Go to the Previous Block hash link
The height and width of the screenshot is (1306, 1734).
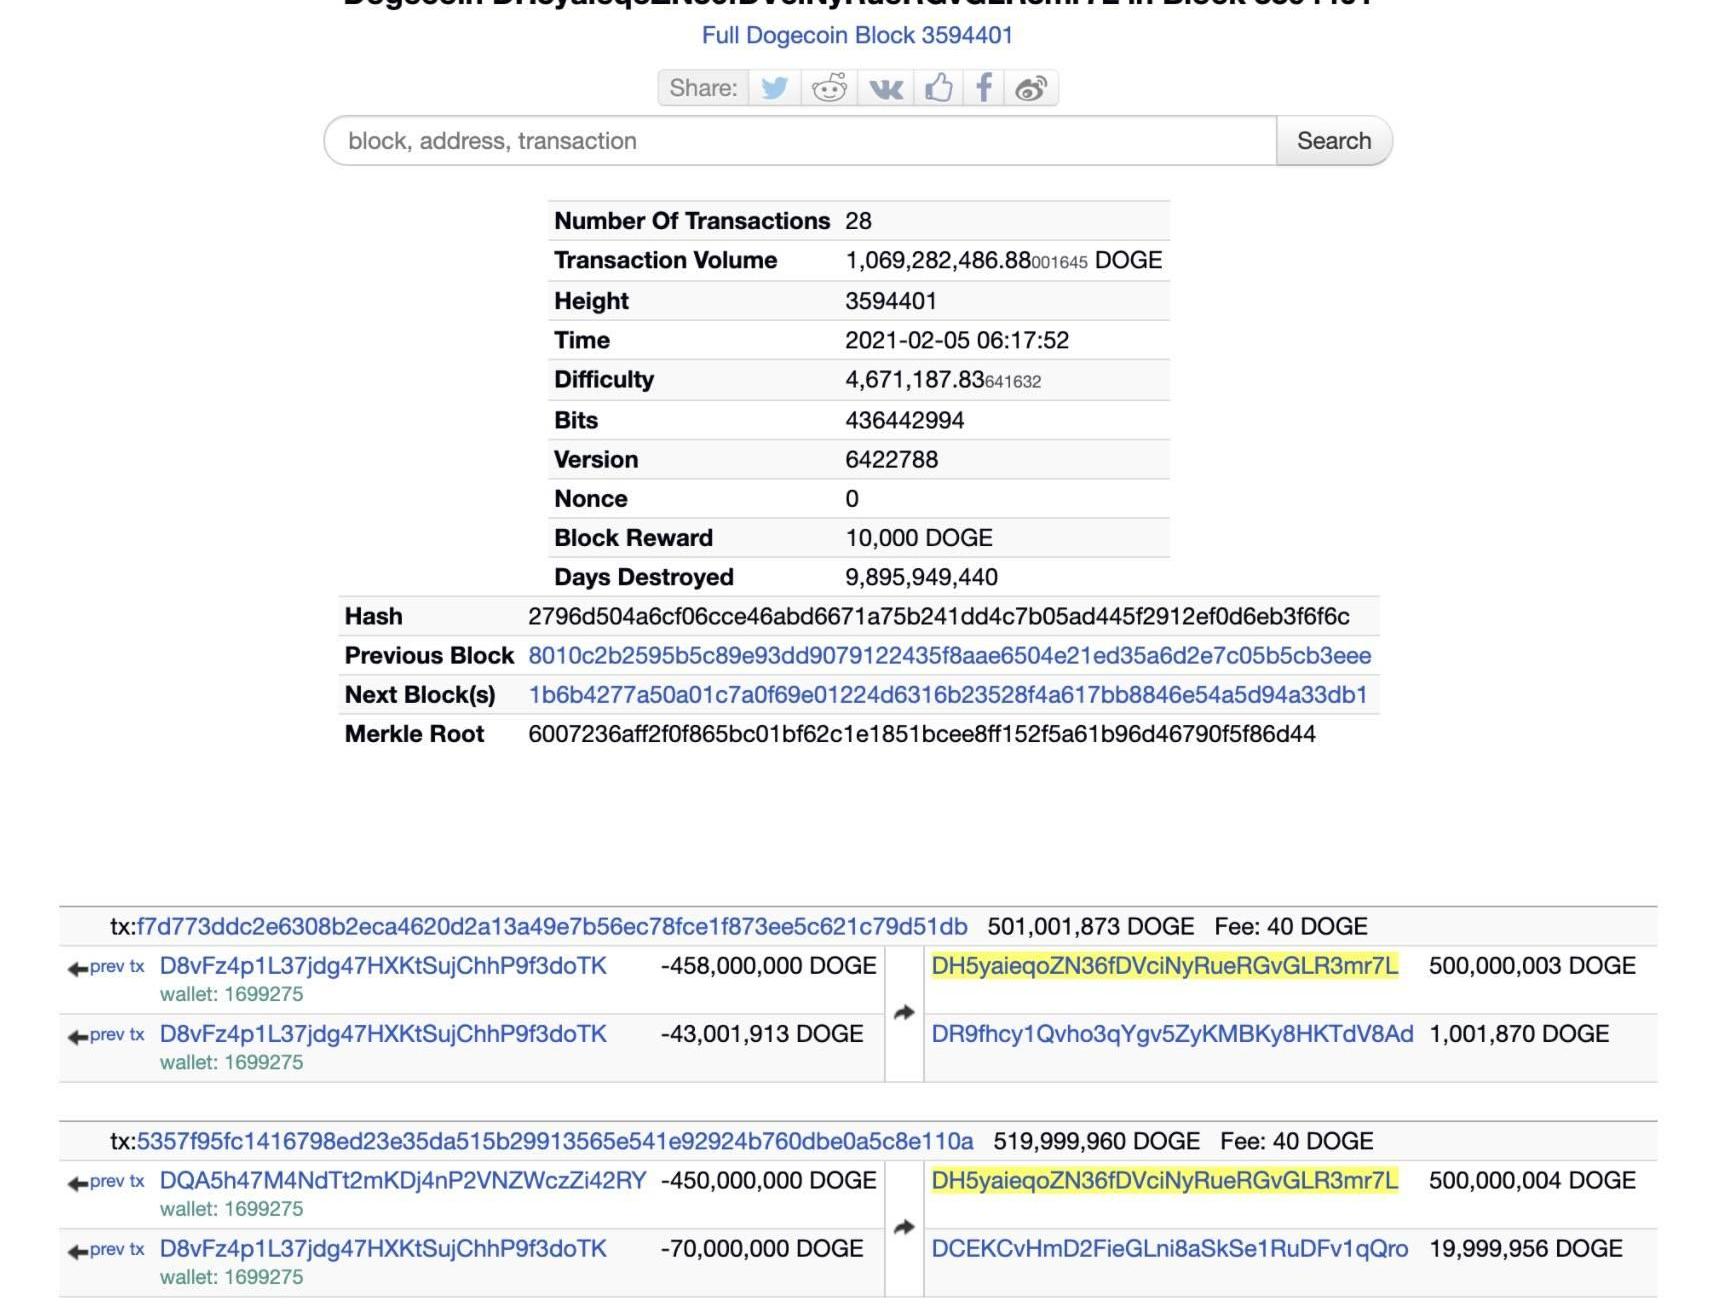pyautogui.click(x=949, y=656)
